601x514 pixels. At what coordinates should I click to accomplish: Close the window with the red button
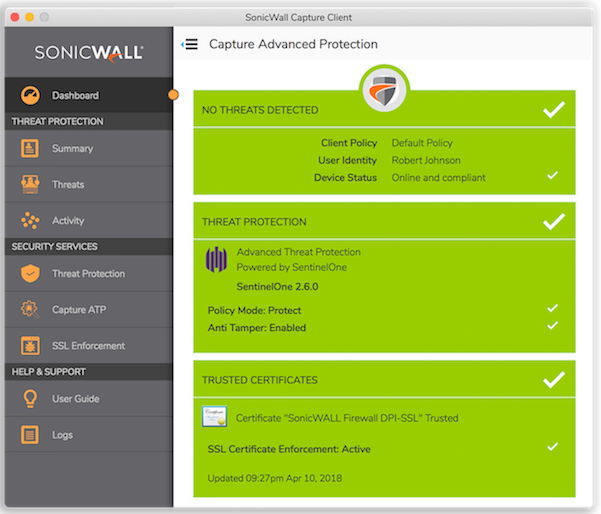point(15,17)
